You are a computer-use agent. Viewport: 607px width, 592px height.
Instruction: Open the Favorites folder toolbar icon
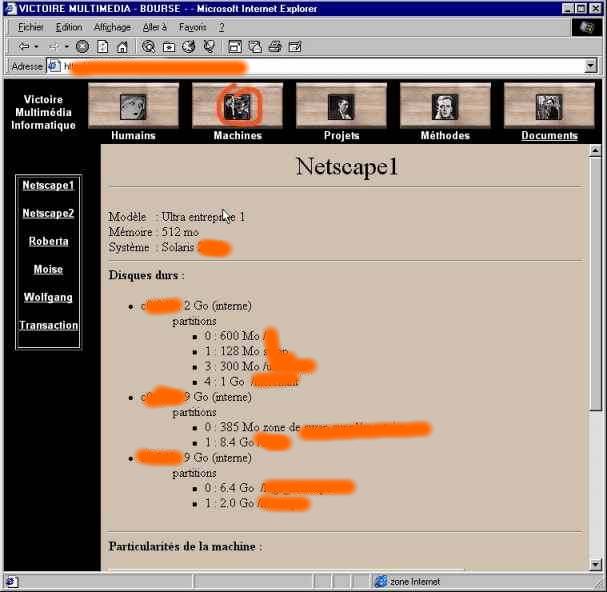[169, 47]
